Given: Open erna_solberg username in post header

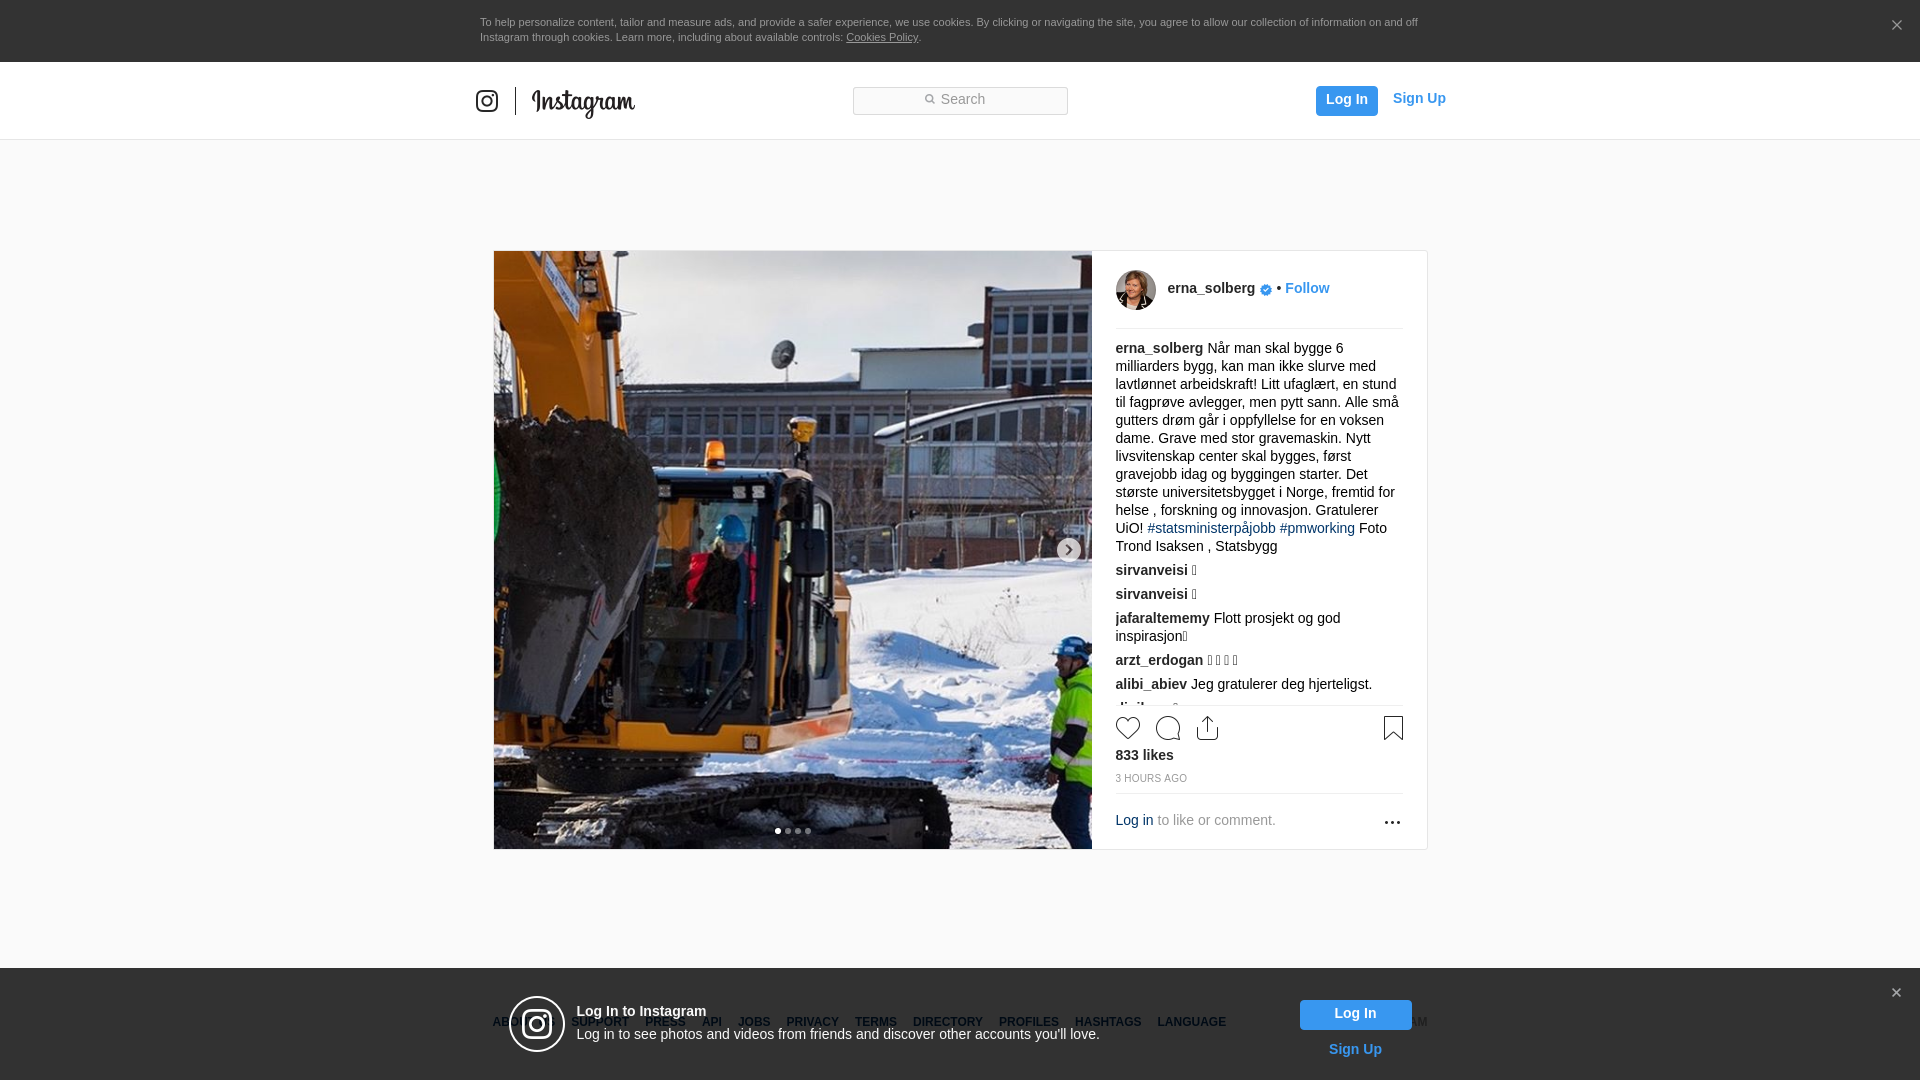Looking at the screenshot, I should [x=1211, y=288].
